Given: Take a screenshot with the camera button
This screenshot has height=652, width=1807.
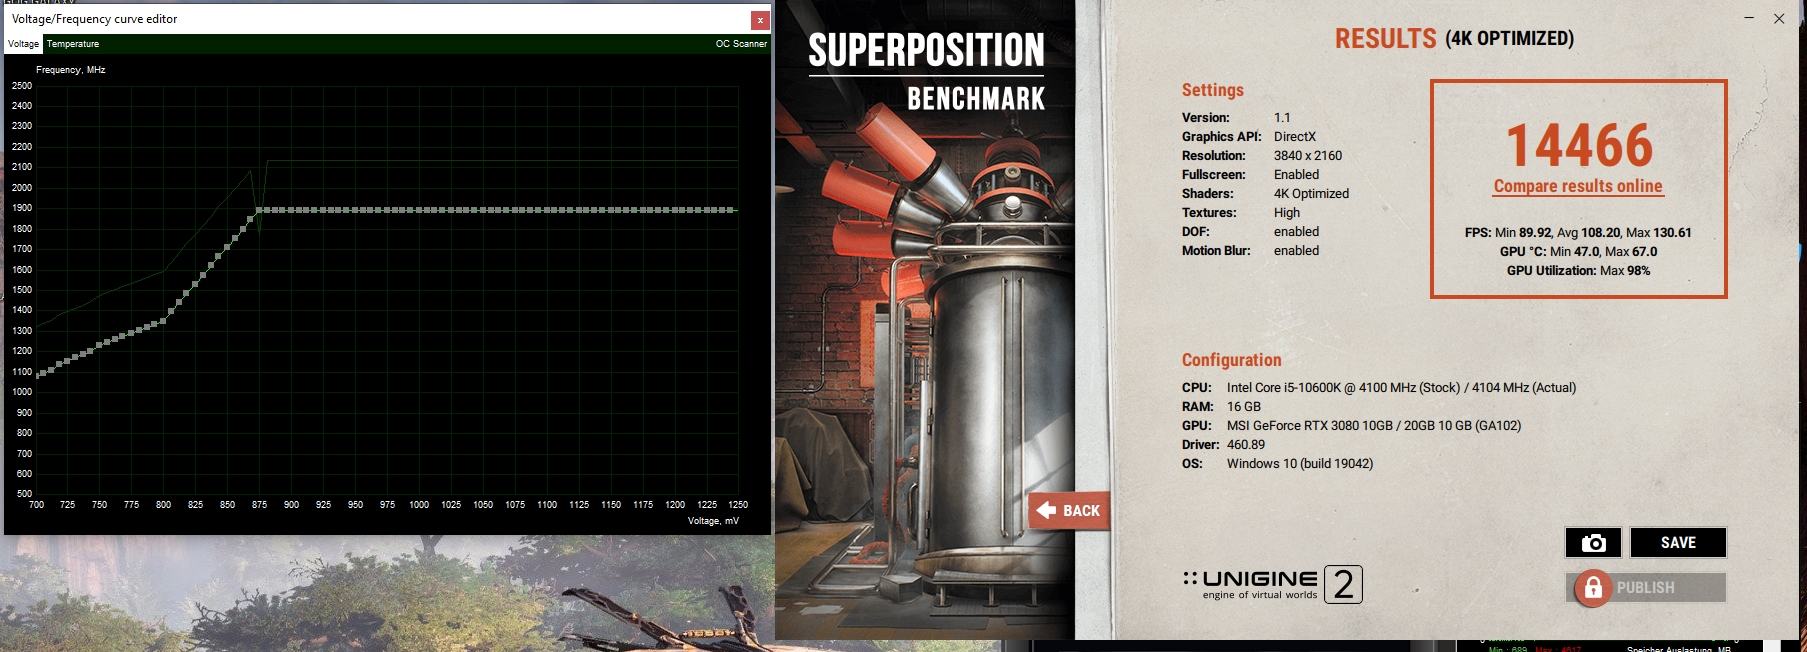Looking at the screenshot, I should 1594,542.
